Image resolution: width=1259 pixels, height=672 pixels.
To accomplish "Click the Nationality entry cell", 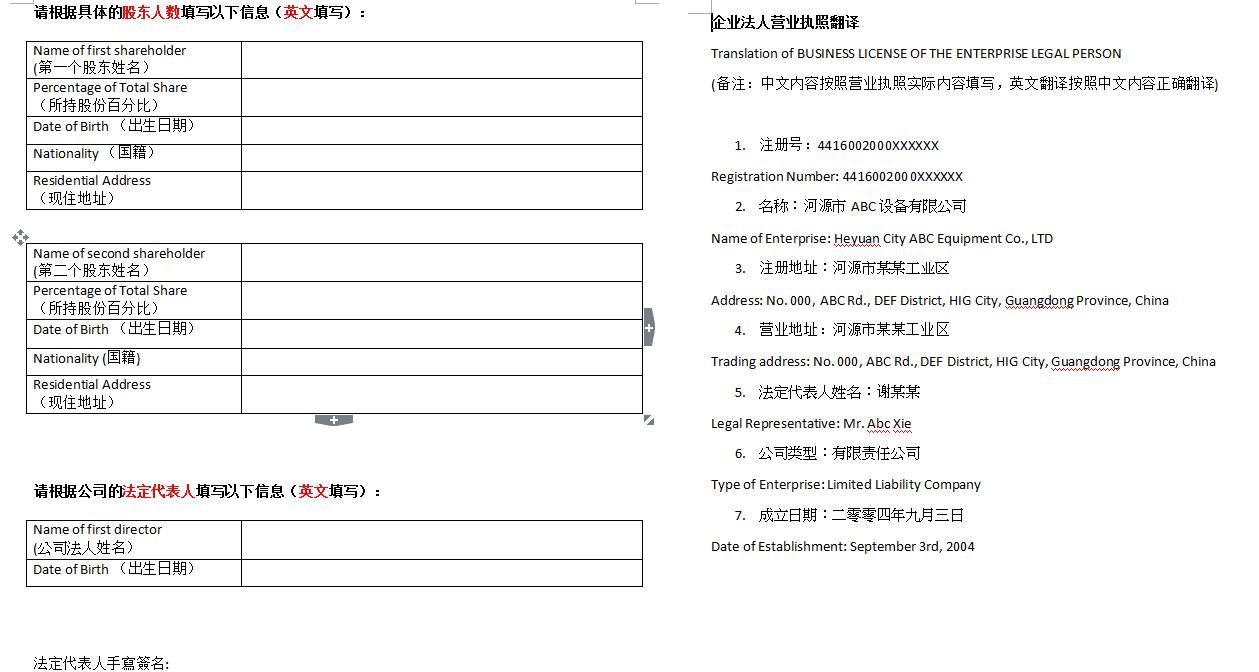I will pos(440,156).
